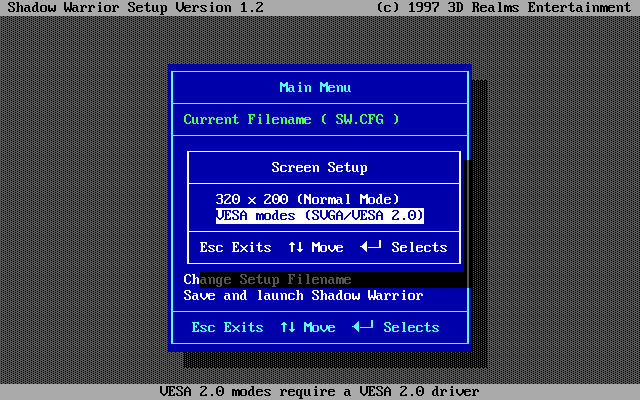The height and width of the screenshot is (400, 640).
Task: Click Current Filename ( SW.CFG ) line
Action: pos(291,119)
